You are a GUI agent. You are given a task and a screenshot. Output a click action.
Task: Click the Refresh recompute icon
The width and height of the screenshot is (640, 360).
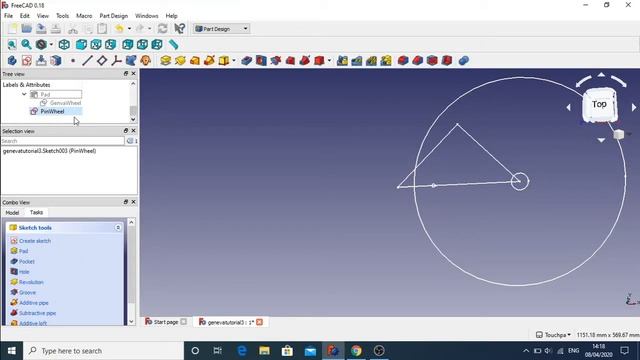click(162, 29)
